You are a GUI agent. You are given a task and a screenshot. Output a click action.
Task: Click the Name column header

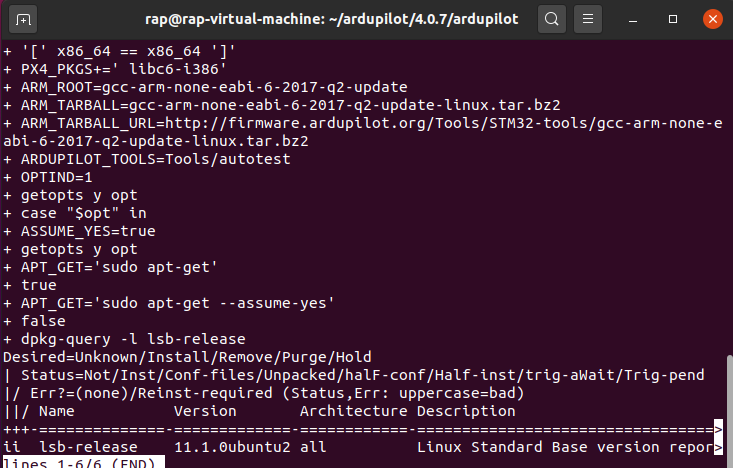tap(57, 411)
